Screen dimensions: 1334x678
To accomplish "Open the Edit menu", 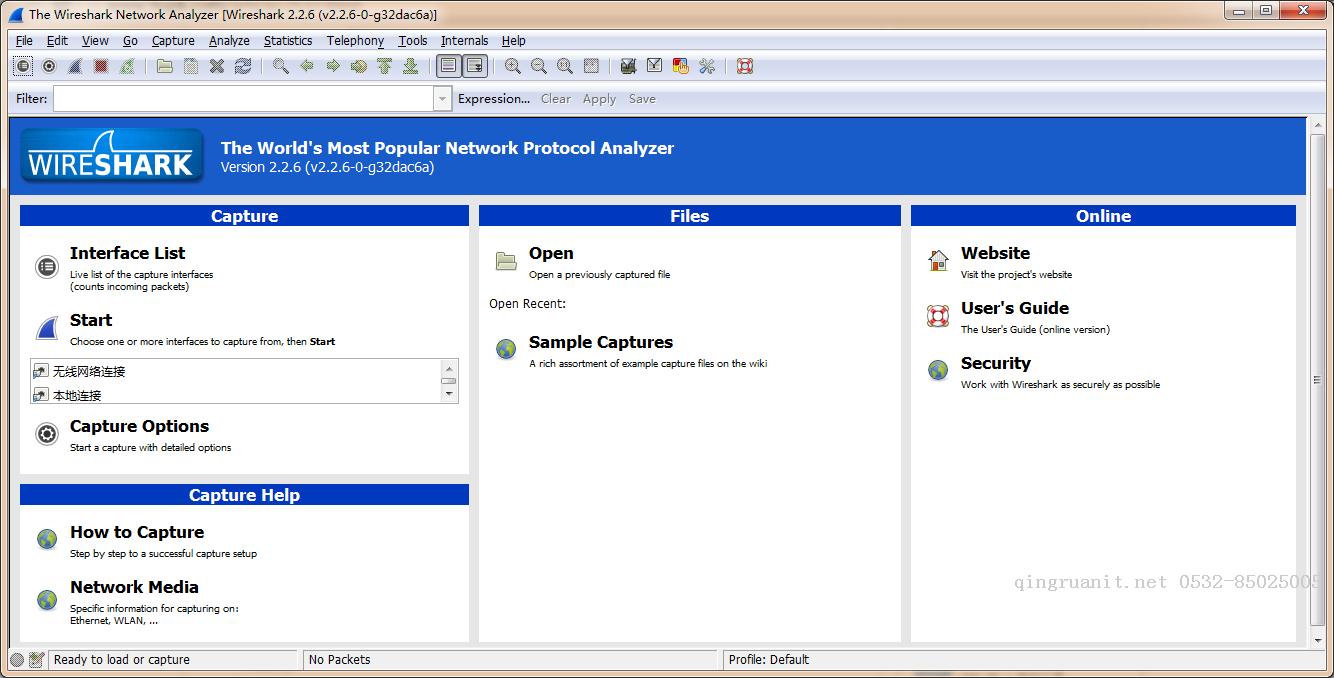I will (58, 41).
